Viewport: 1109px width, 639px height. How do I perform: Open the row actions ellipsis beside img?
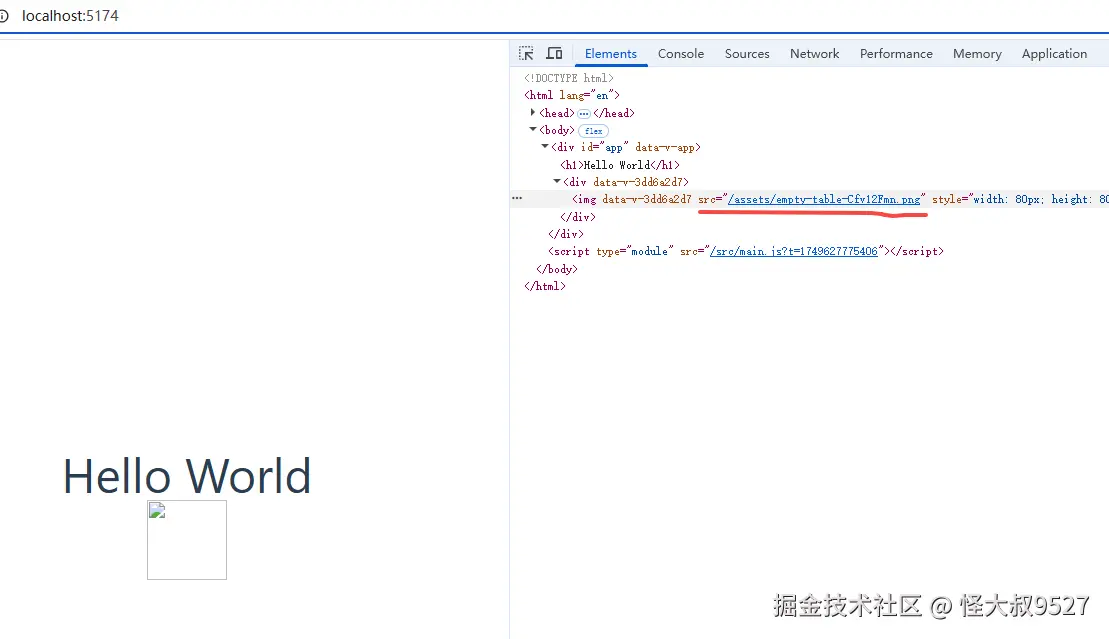(x=517, y=199)
